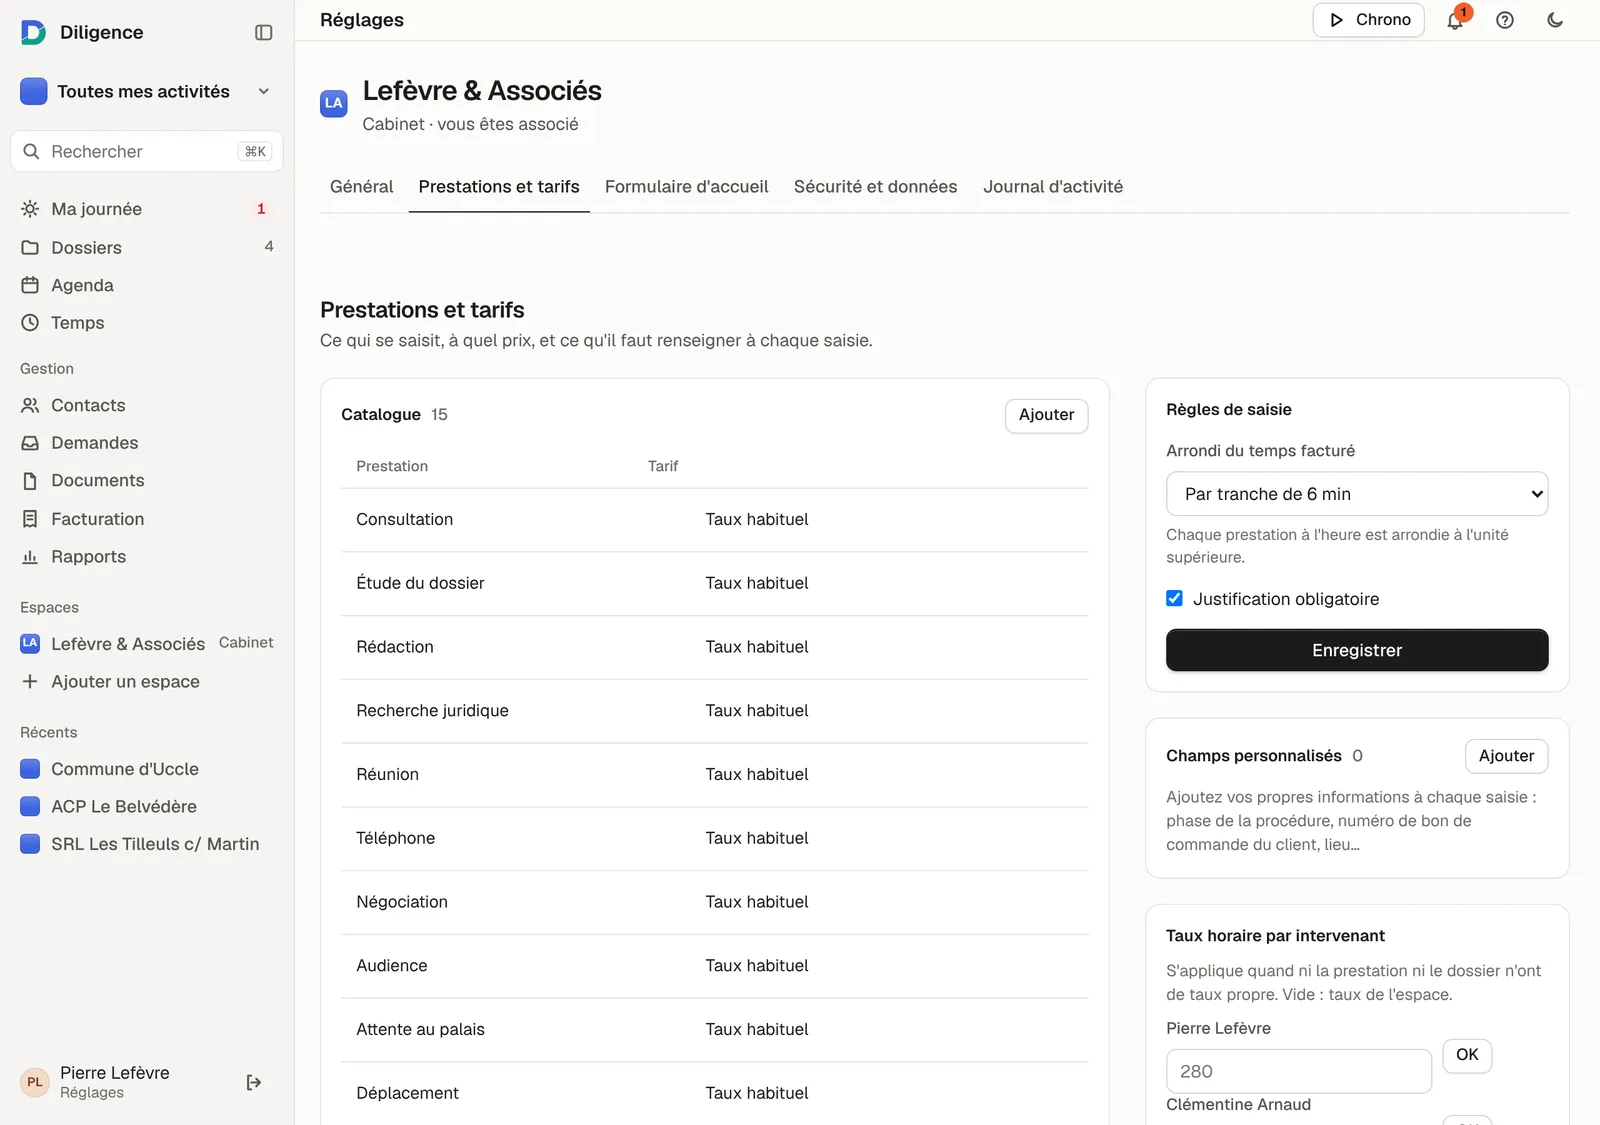The height and width of the screenshot is (1125, 1600).
Task: Open the Formulaire d'accueil tab
Action: click(x=687, y=187)
